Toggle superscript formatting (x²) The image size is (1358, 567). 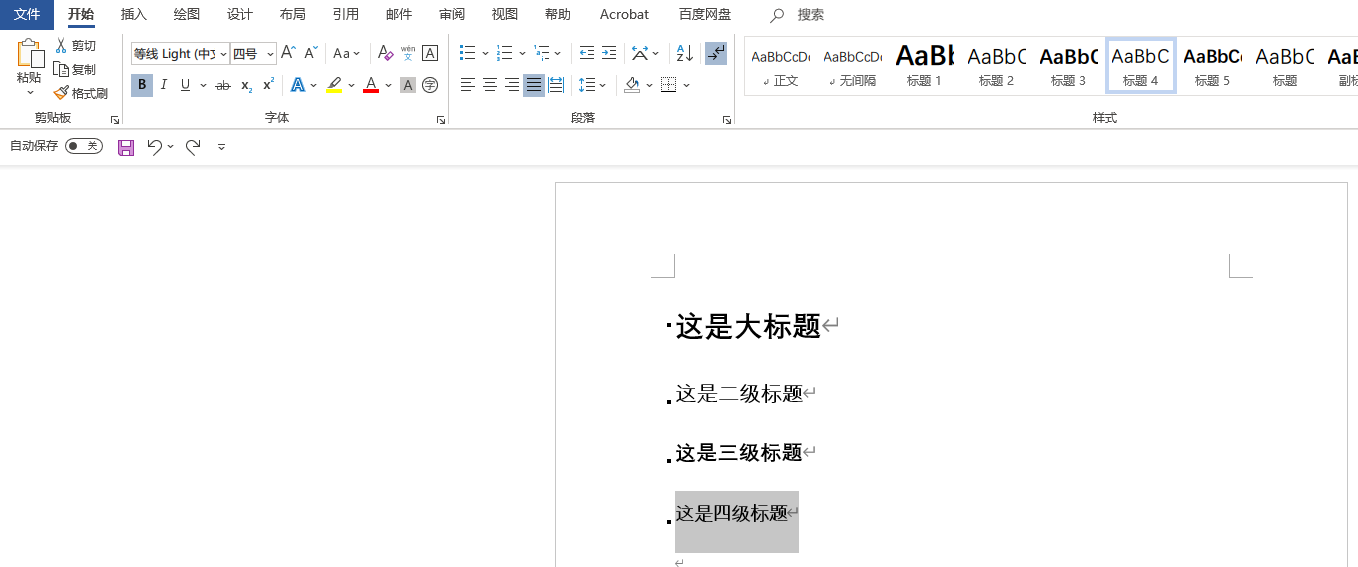pyautogui.click(x=268, y=85)
